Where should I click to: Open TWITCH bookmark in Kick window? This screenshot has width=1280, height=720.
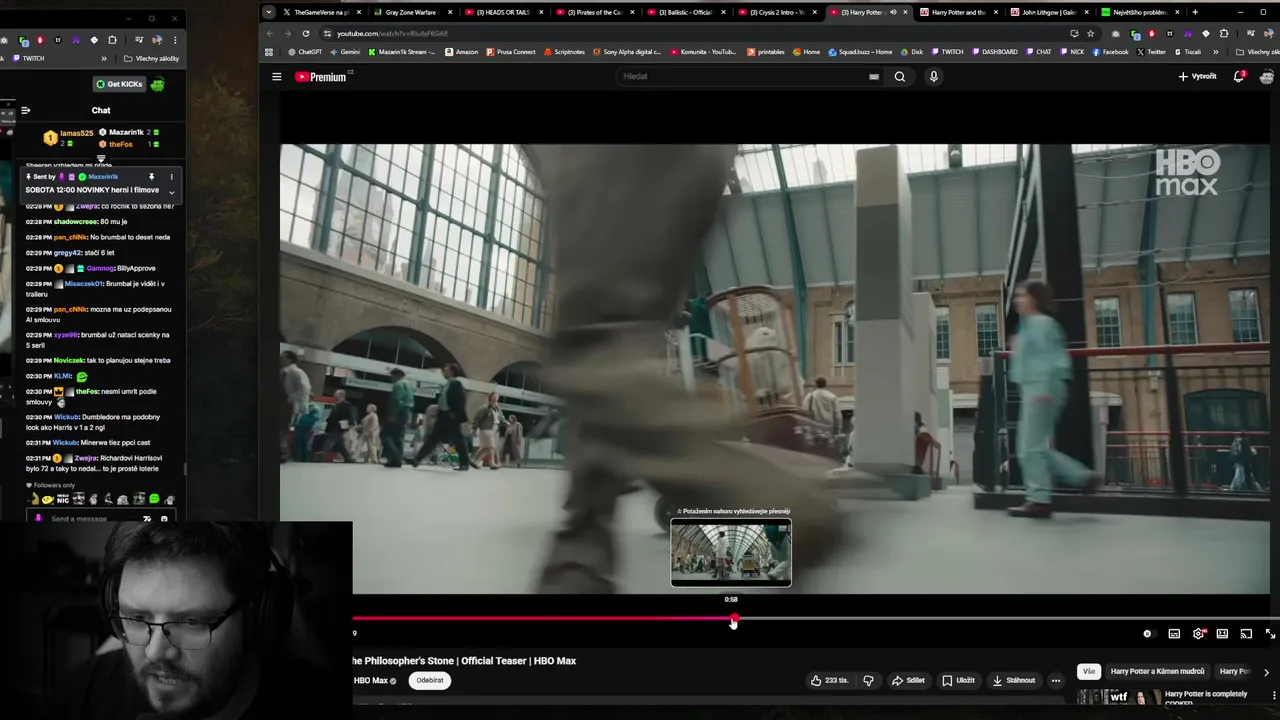pos(27,58)
